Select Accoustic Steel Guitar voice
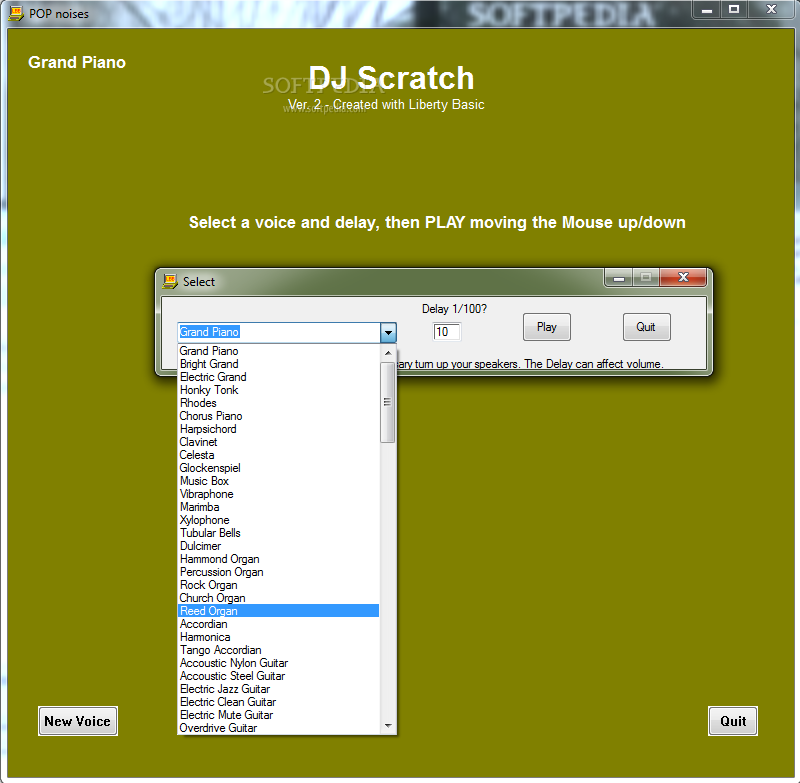This screenshot has width=800, height=783. tap(279, 676)
